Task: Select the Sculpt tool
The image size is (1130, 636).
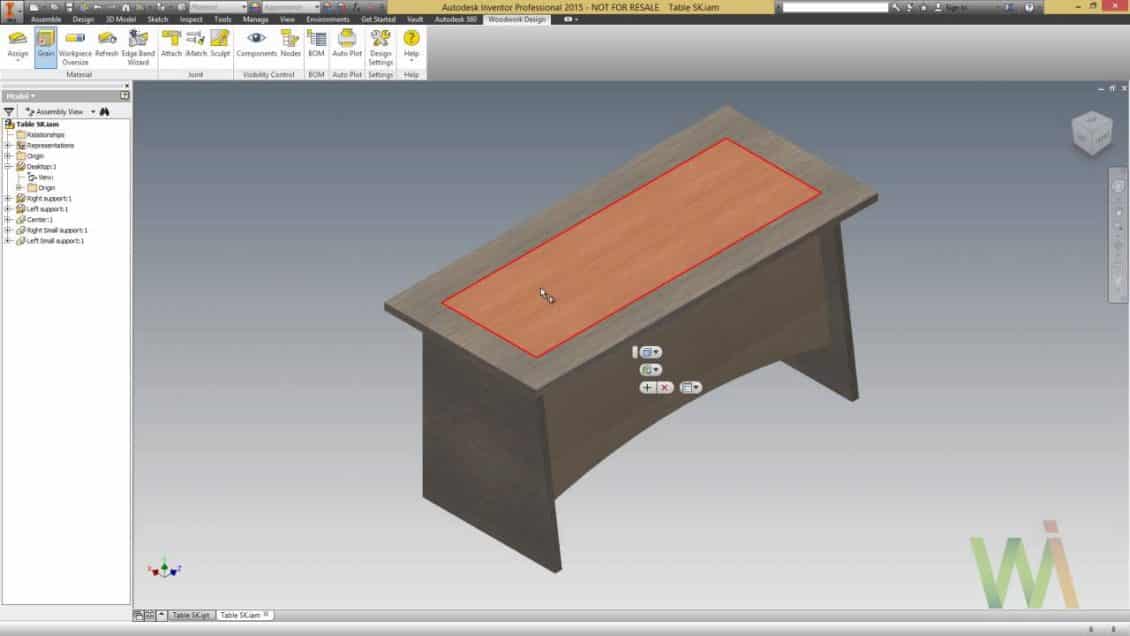Action: [220, 40]
